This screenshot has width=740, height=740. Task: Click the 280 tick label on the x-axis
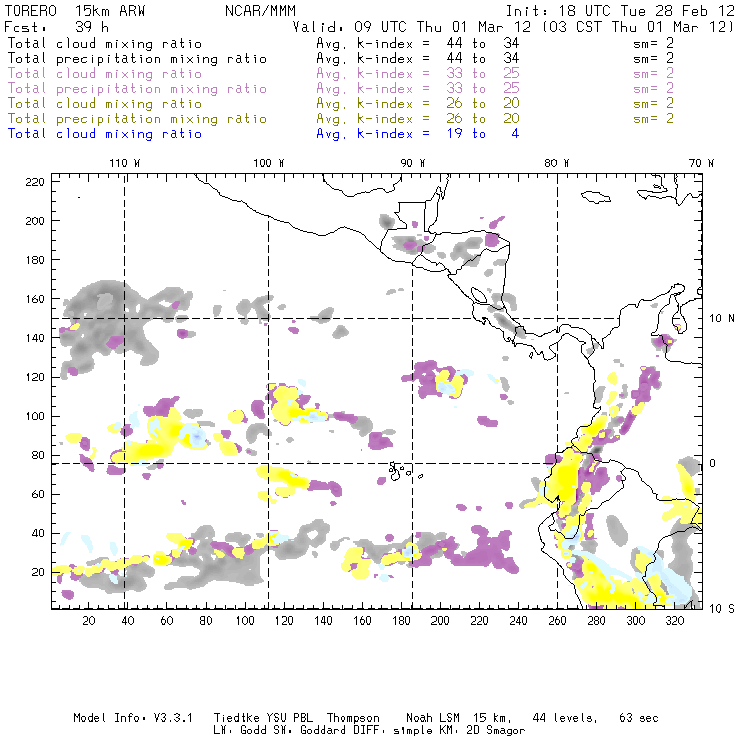coord(597,621)
